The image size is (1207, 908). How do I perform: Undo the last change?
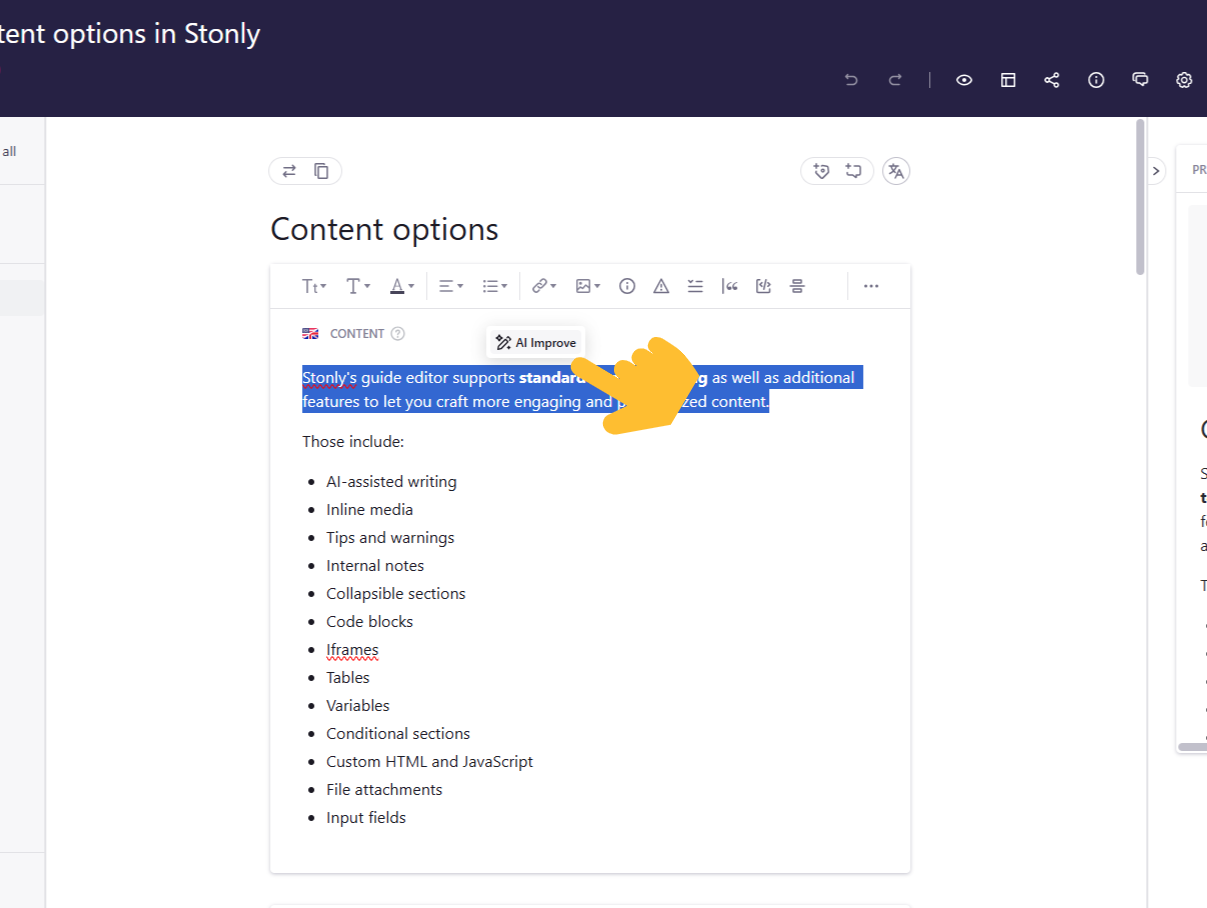point(851,80)
